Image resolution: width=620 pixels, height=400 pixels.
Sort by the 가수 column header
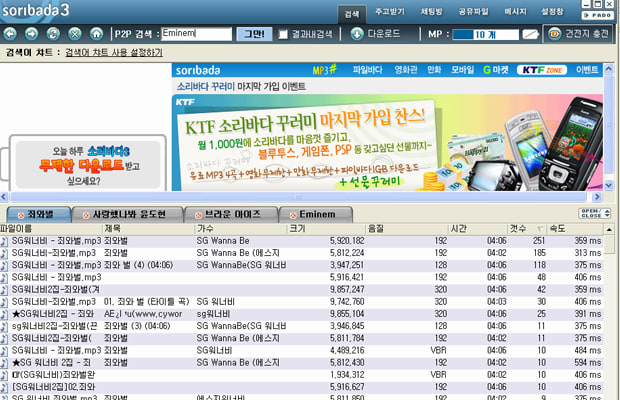241,229
